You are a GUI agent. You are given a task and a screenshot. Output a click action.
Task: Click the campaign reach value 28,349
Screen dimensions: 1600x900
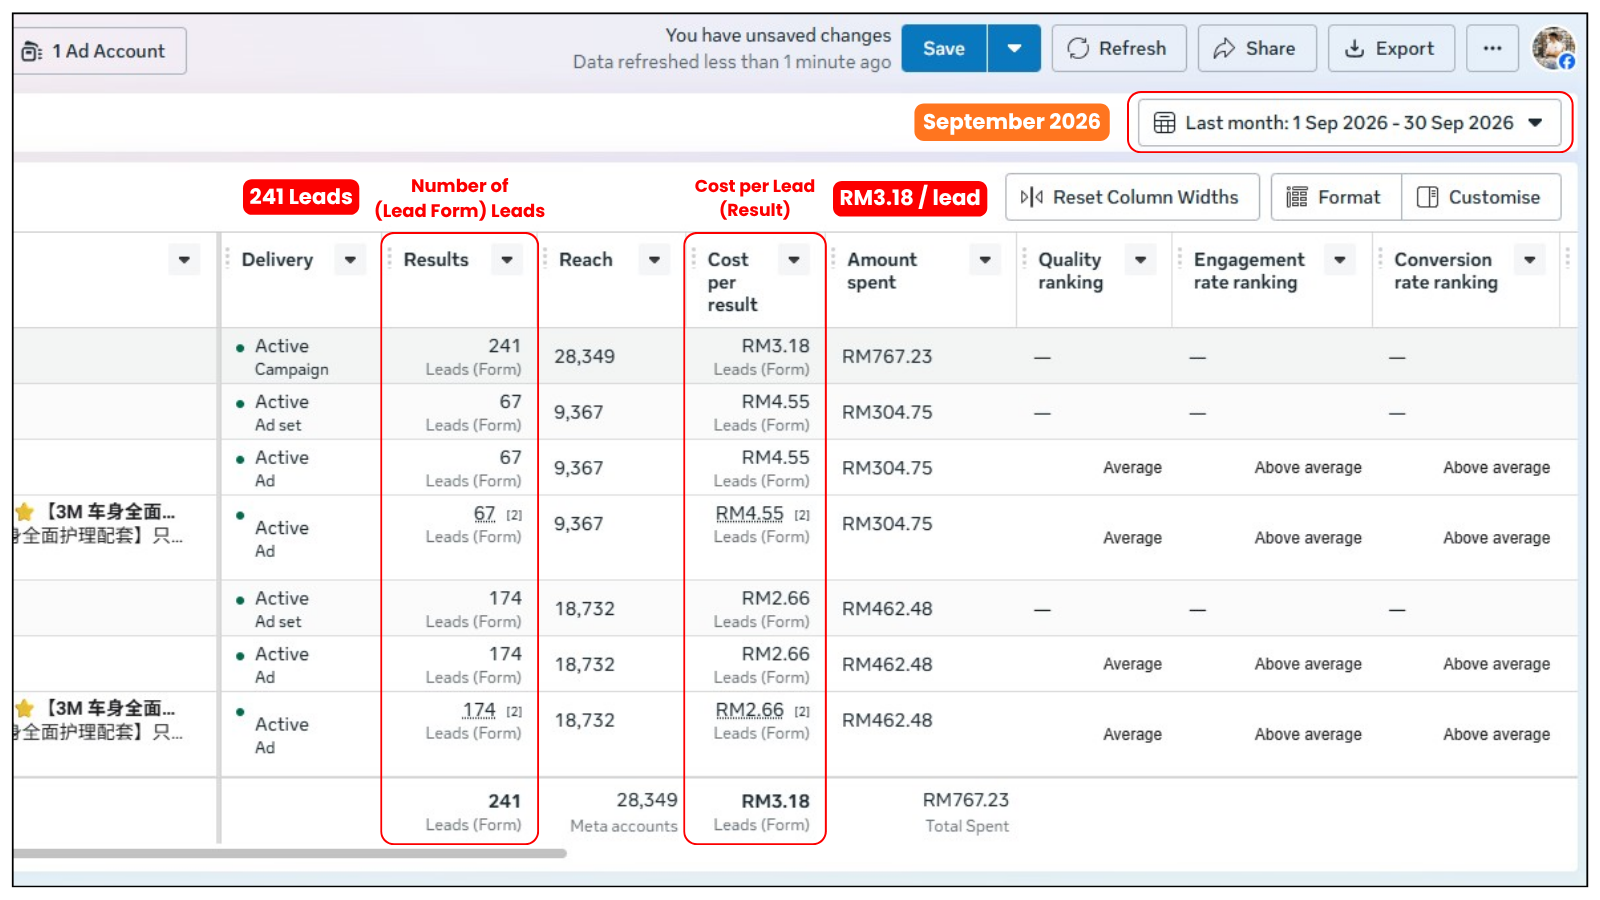tap(585, 357)
